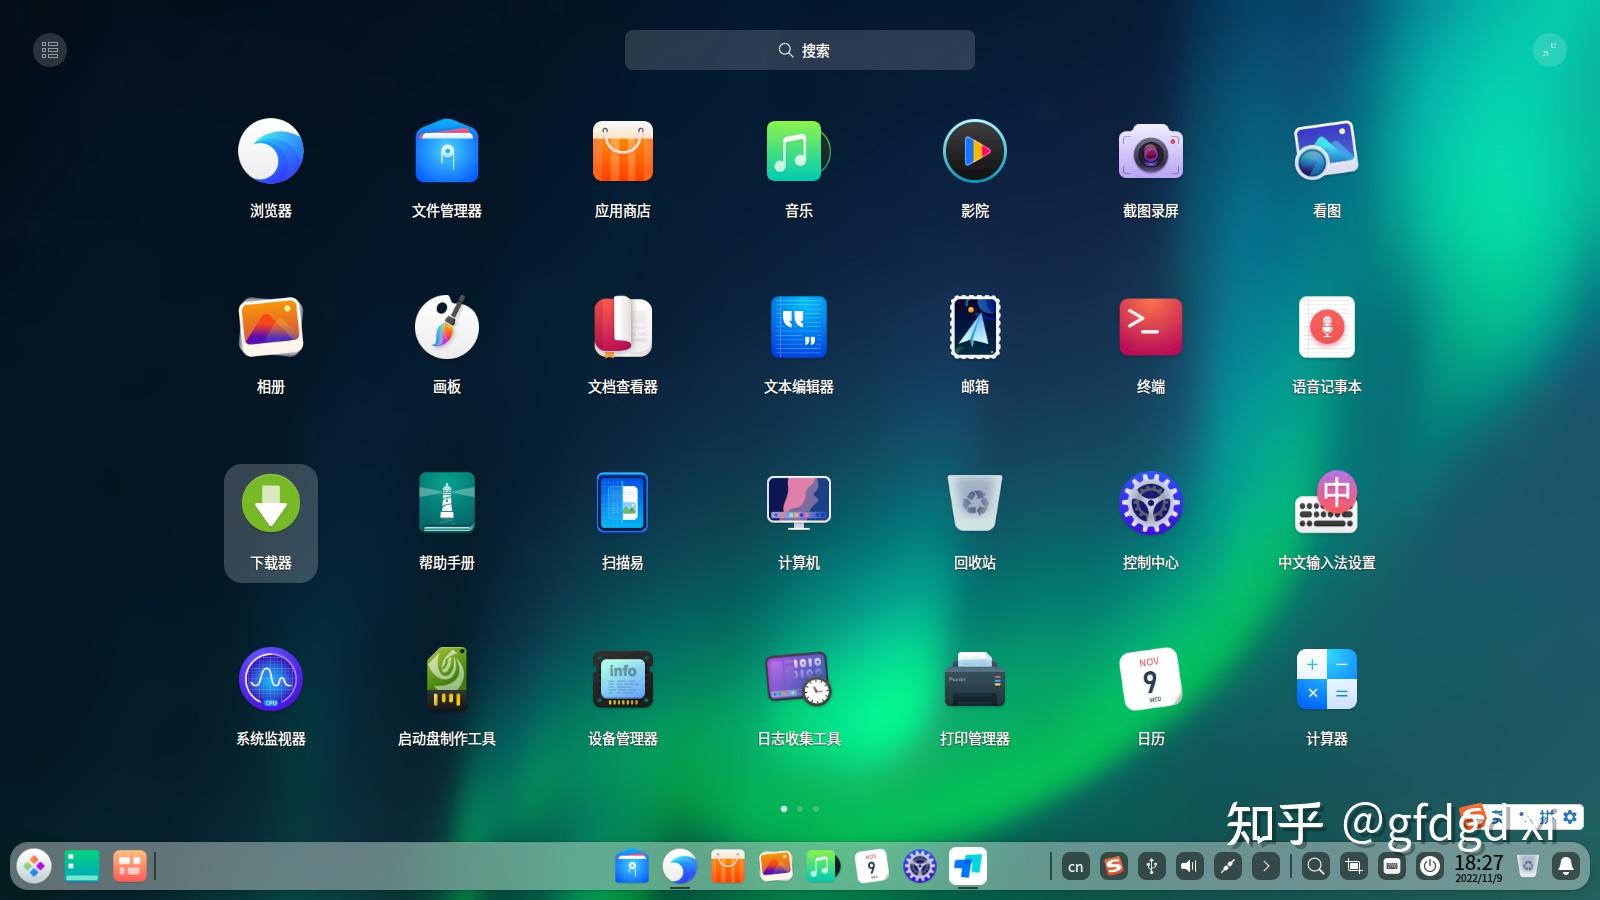Open the 画板 drawing board app

coord(446,327)
